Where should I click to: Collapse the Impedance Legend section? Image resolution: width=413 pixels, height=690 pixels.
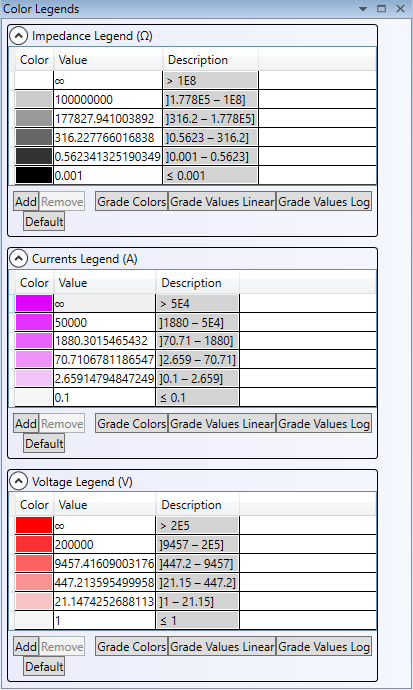(18, 36)
